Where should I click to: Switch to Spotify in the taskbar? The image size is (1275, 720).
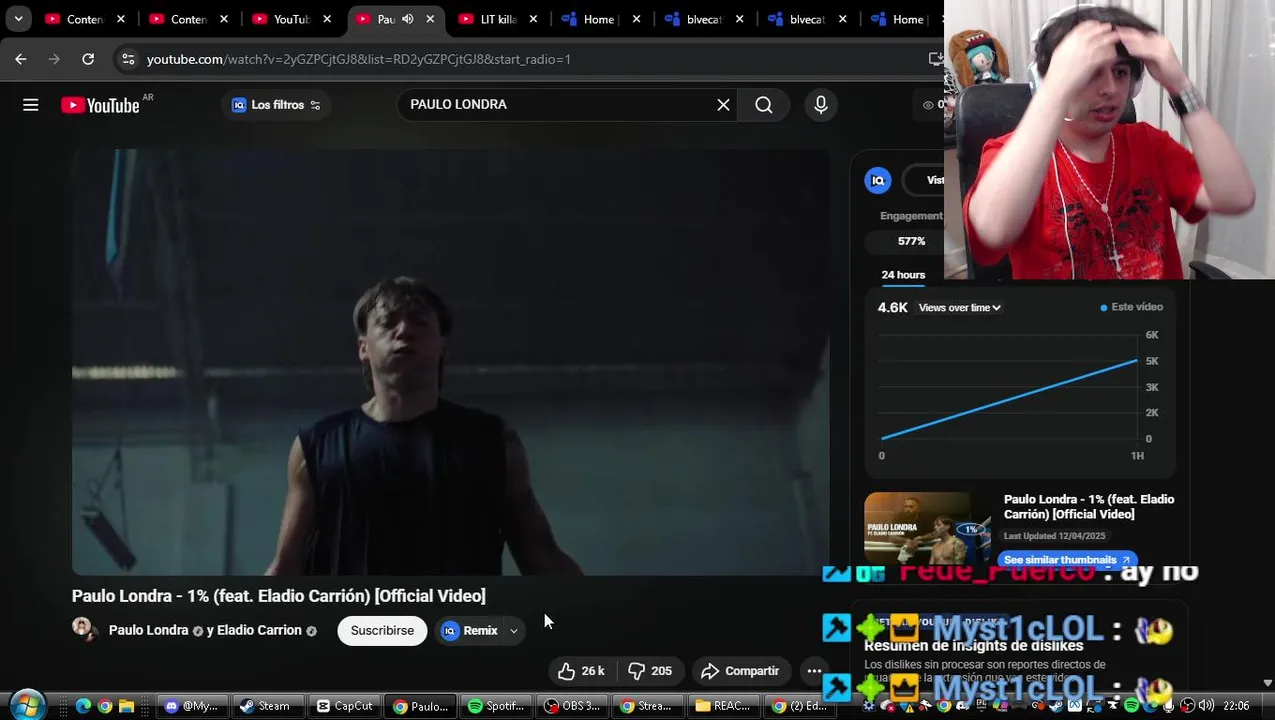(x=496, y=706)
